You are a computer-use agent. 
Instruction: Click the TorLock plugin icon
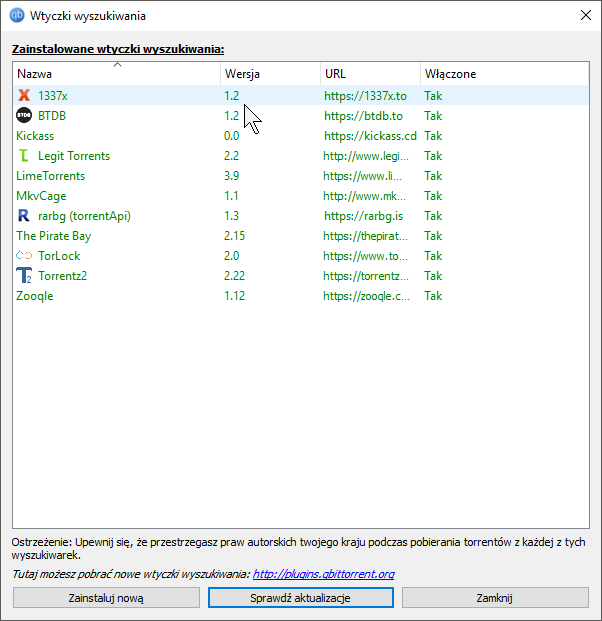pos(24,256)
